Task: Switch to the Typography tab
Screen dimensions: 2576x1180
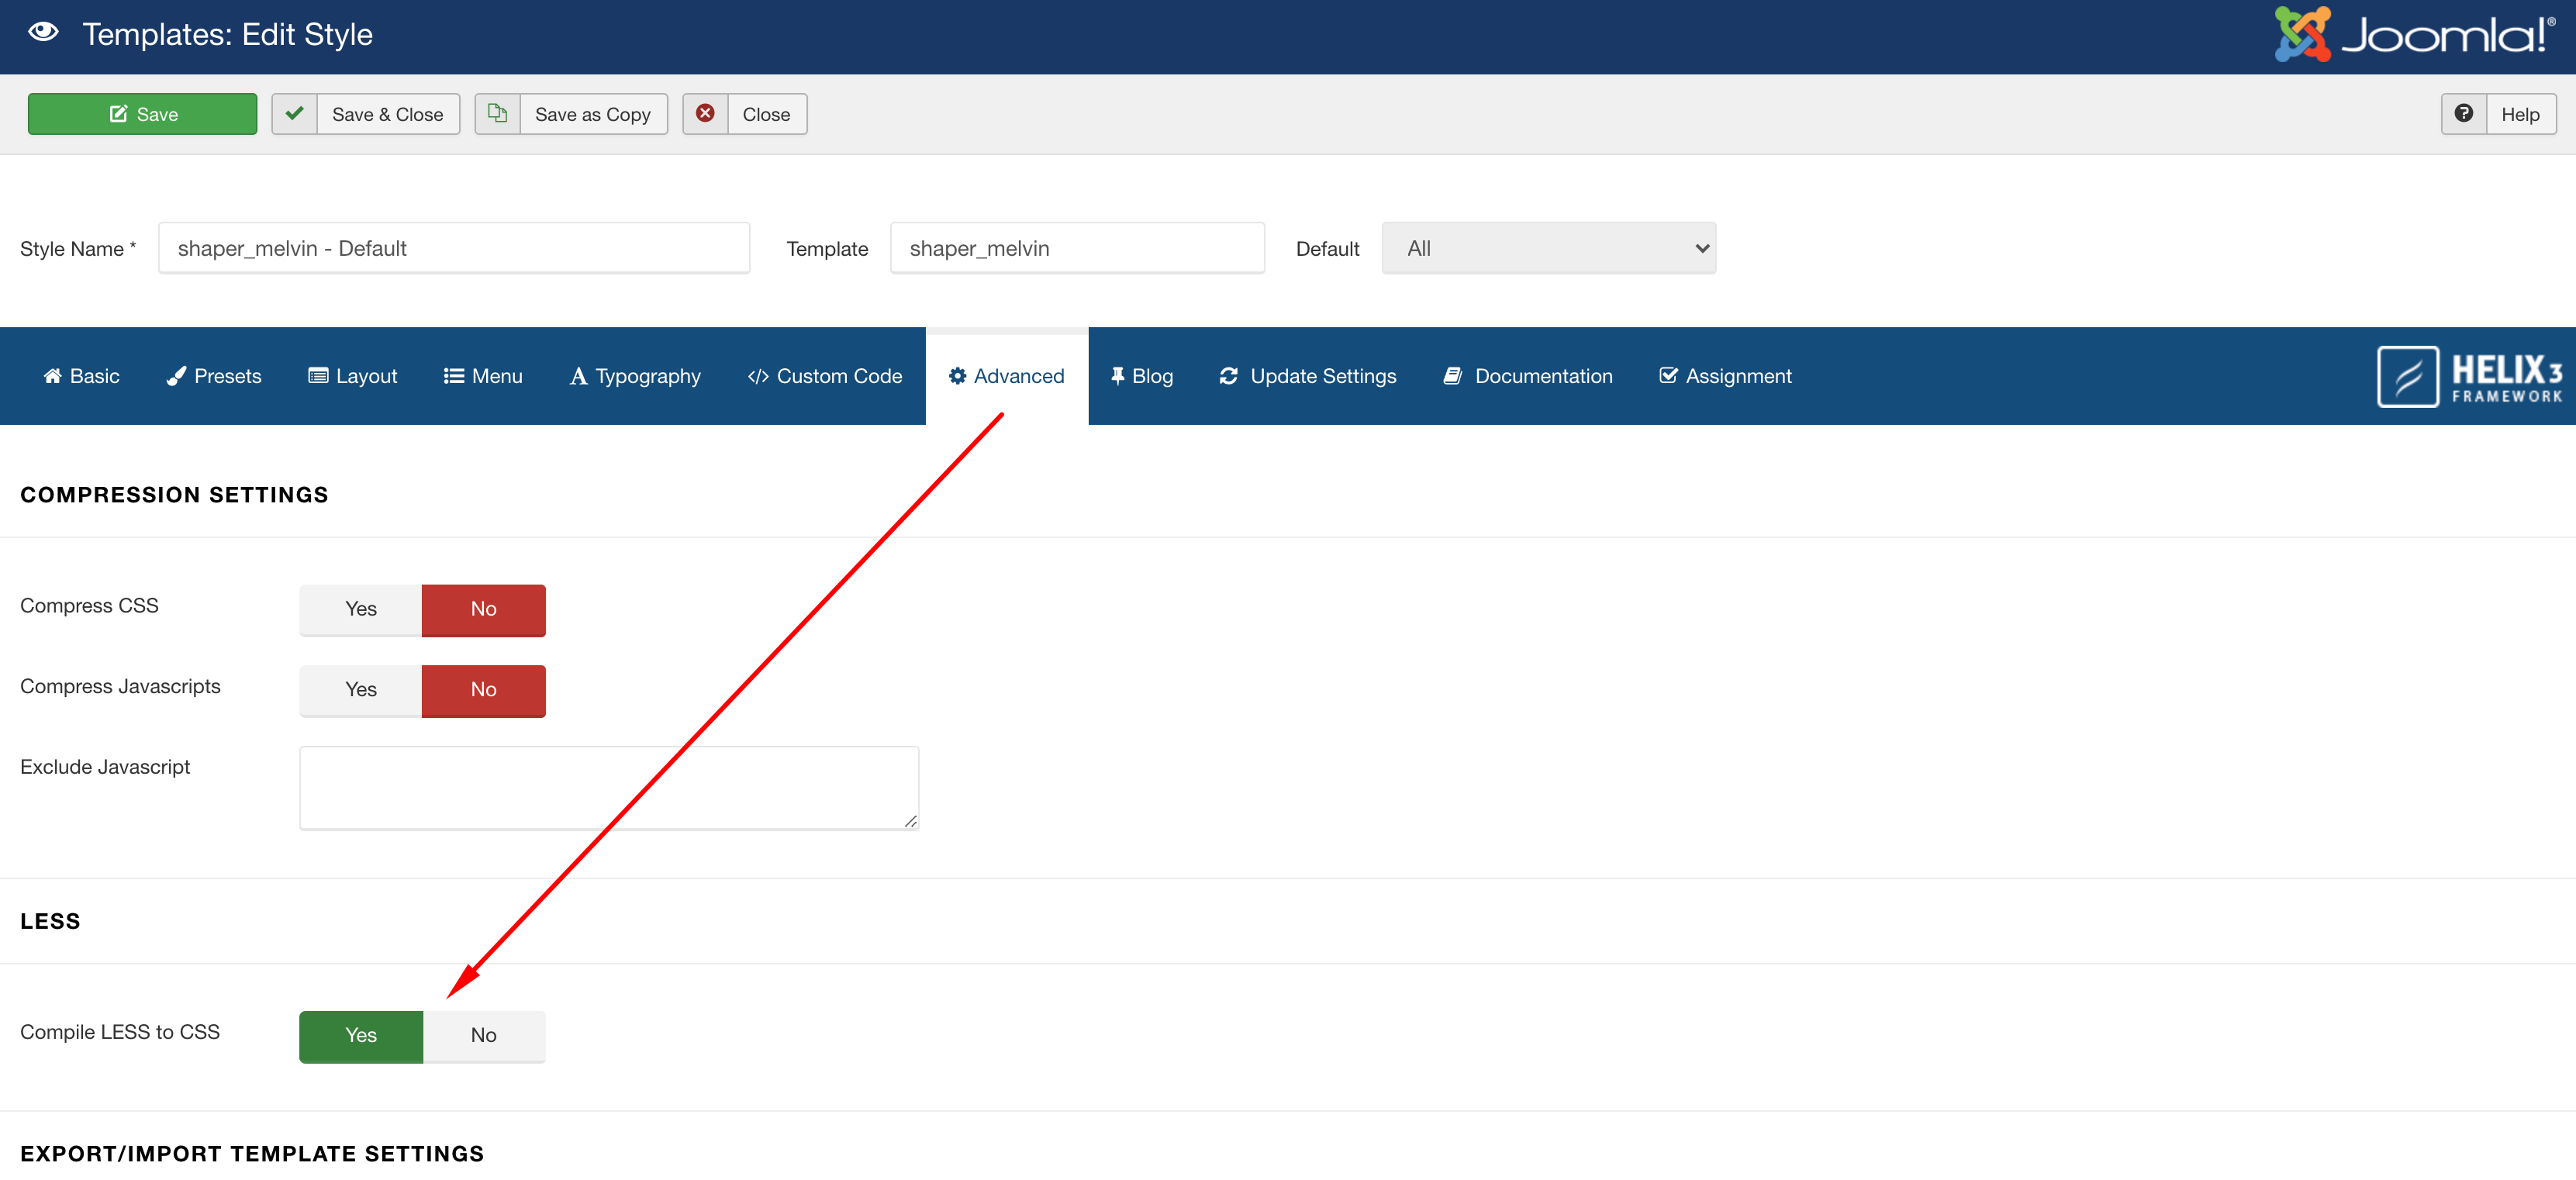Action: (635, 377)
